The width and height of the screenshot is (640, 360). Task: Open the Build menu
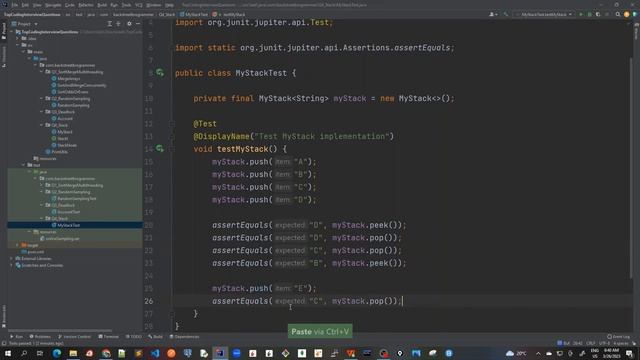coord(102,5)
